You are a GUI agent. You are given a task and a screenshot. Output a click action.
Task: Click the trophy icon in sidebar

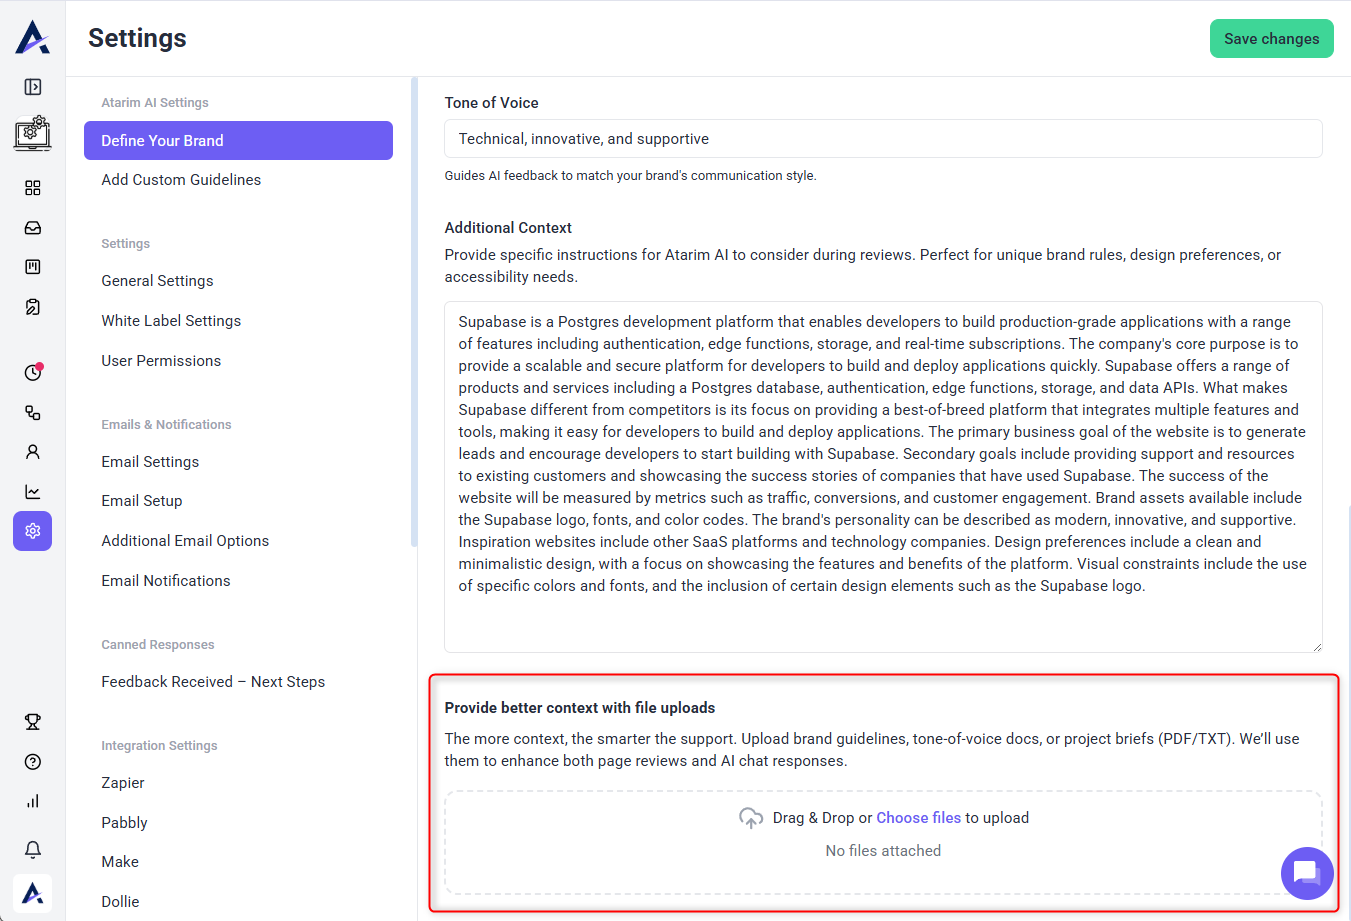33,722
